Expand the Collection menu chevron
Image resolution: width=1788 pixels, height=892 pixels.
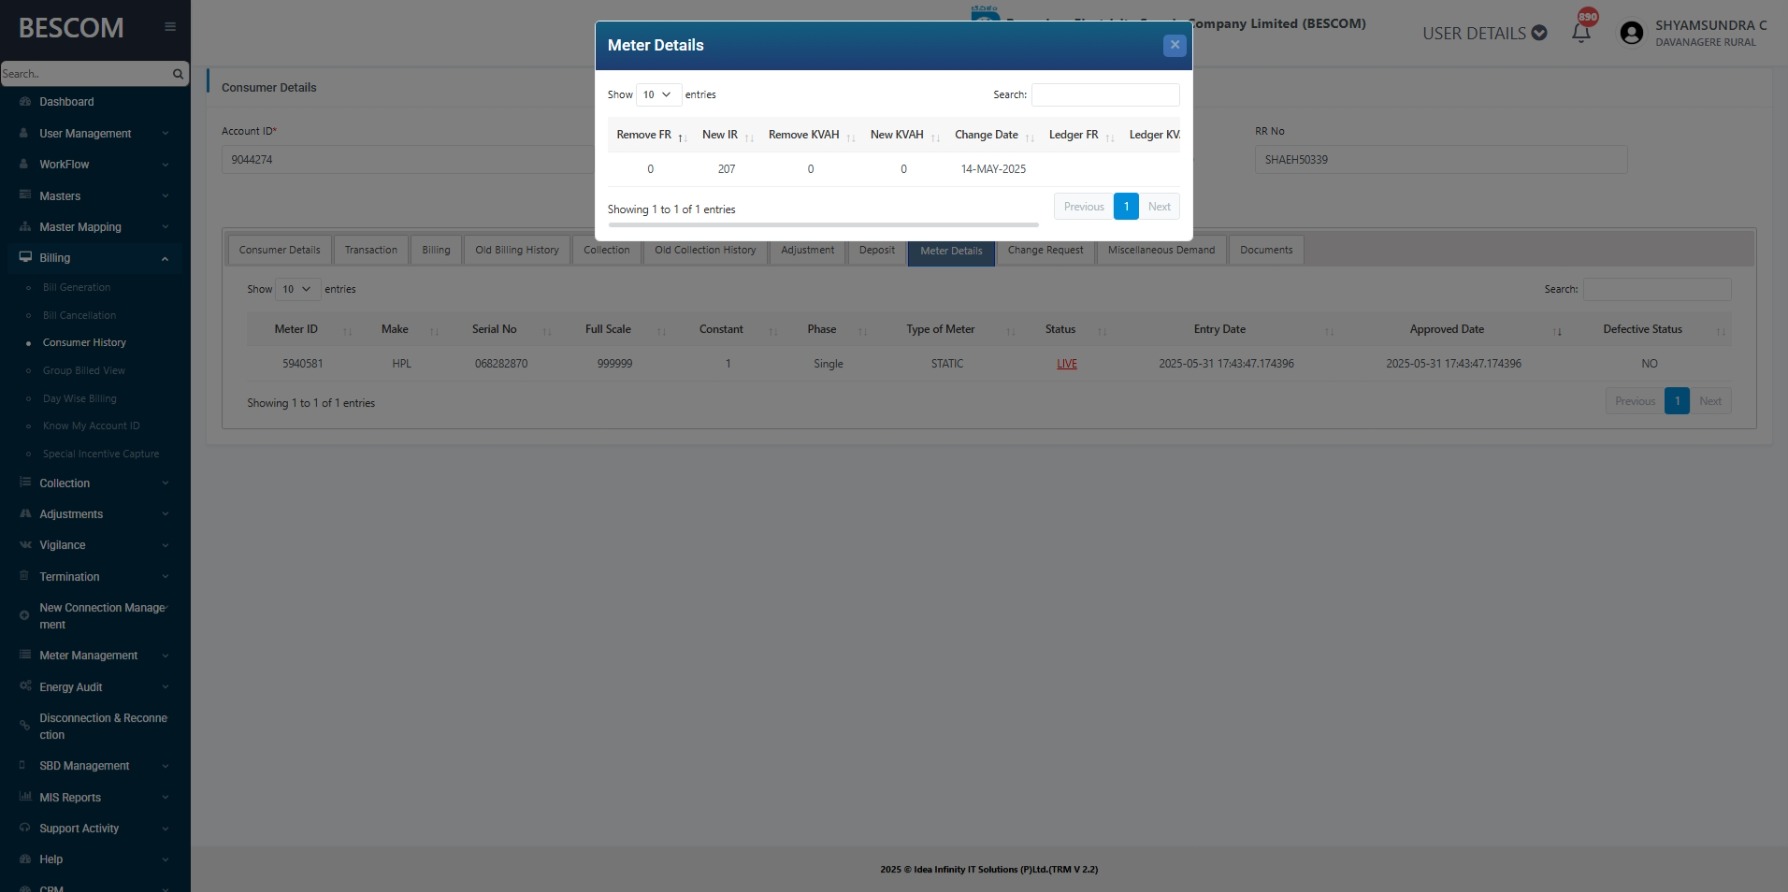[165, 484]
